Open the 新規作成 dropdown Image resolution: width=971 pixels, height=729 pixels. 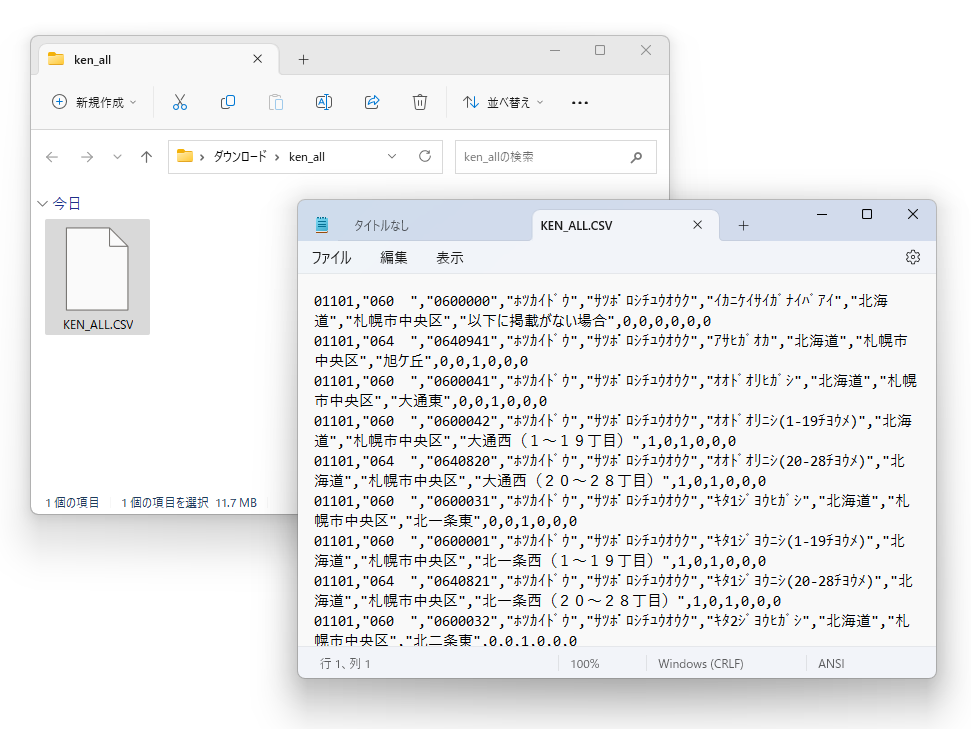[92, 102]
